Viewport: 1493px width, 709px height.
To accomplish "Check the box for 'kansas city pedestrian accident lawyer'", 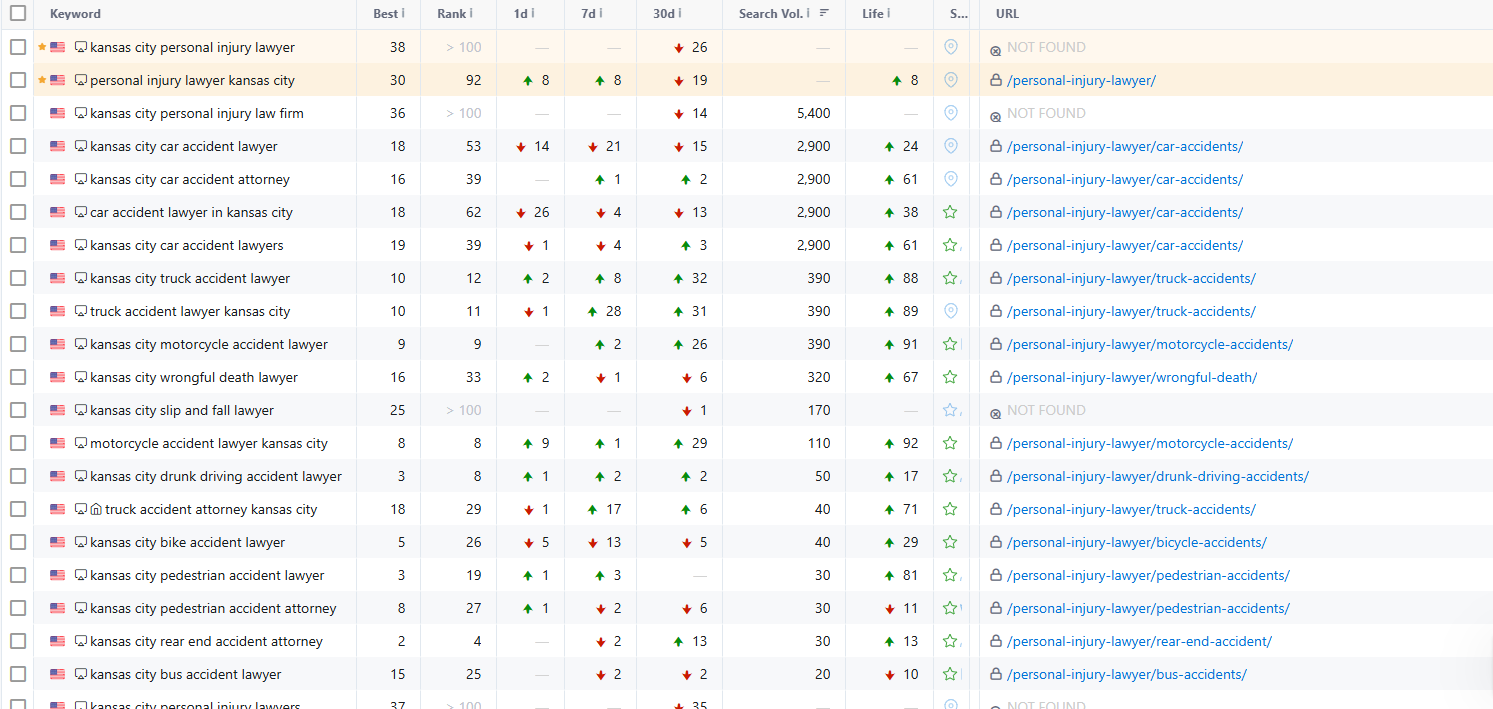I will 18,575.
